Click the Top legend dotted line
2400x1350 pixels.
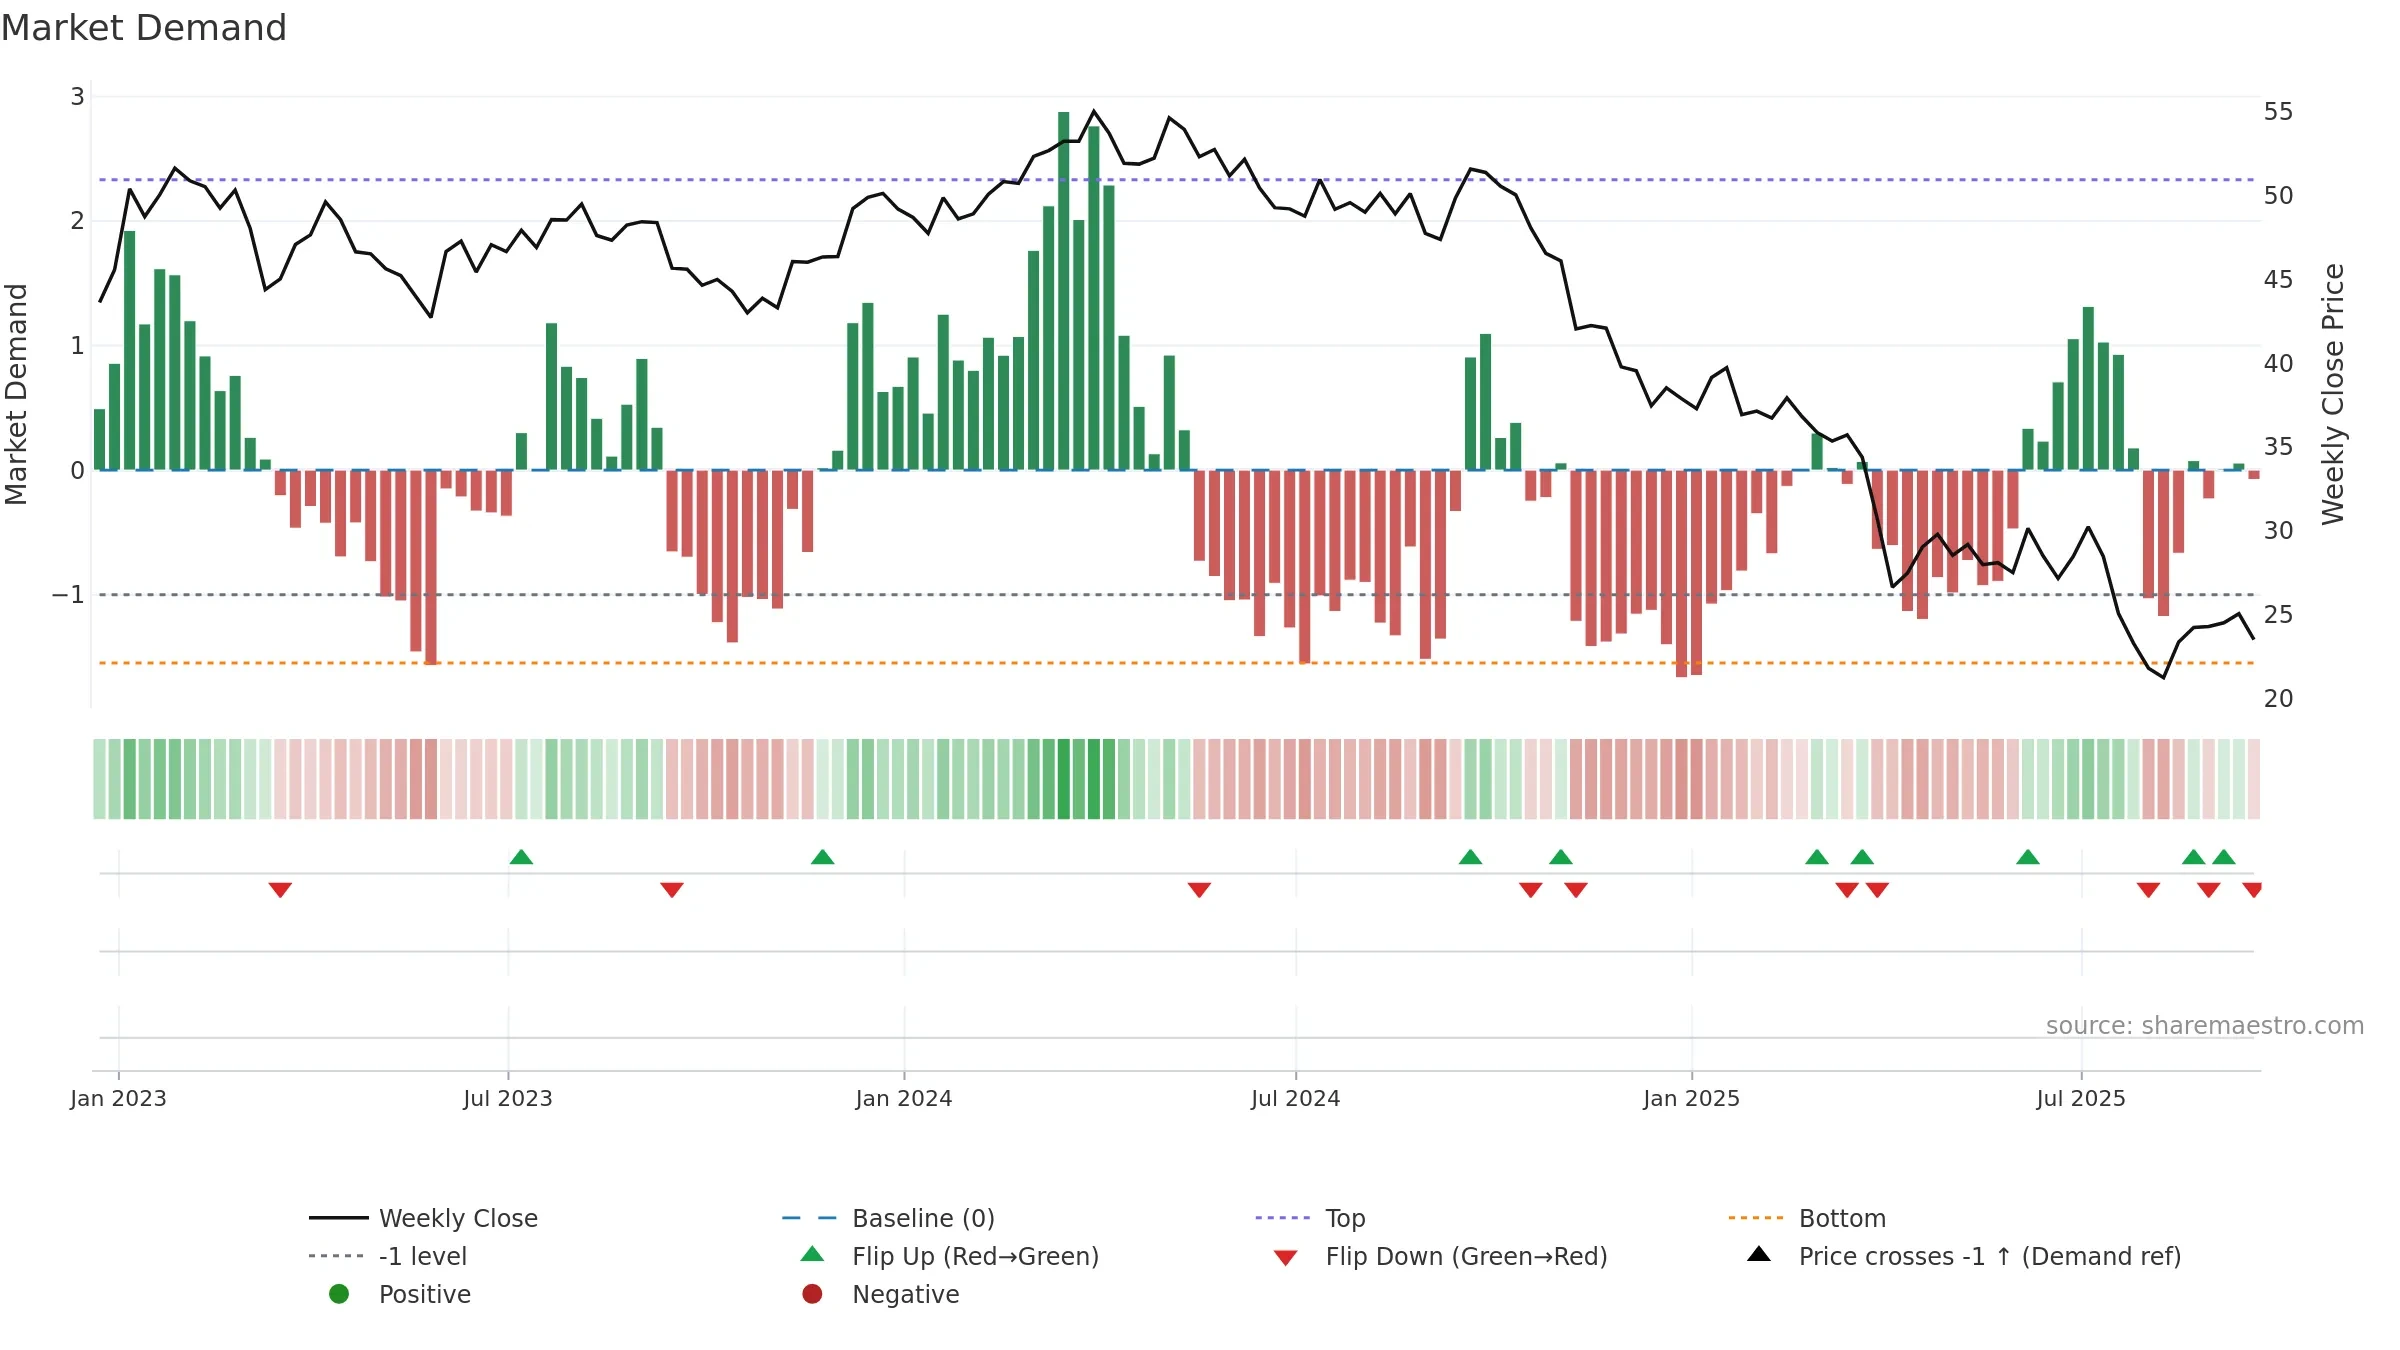click(1283, 1218)
